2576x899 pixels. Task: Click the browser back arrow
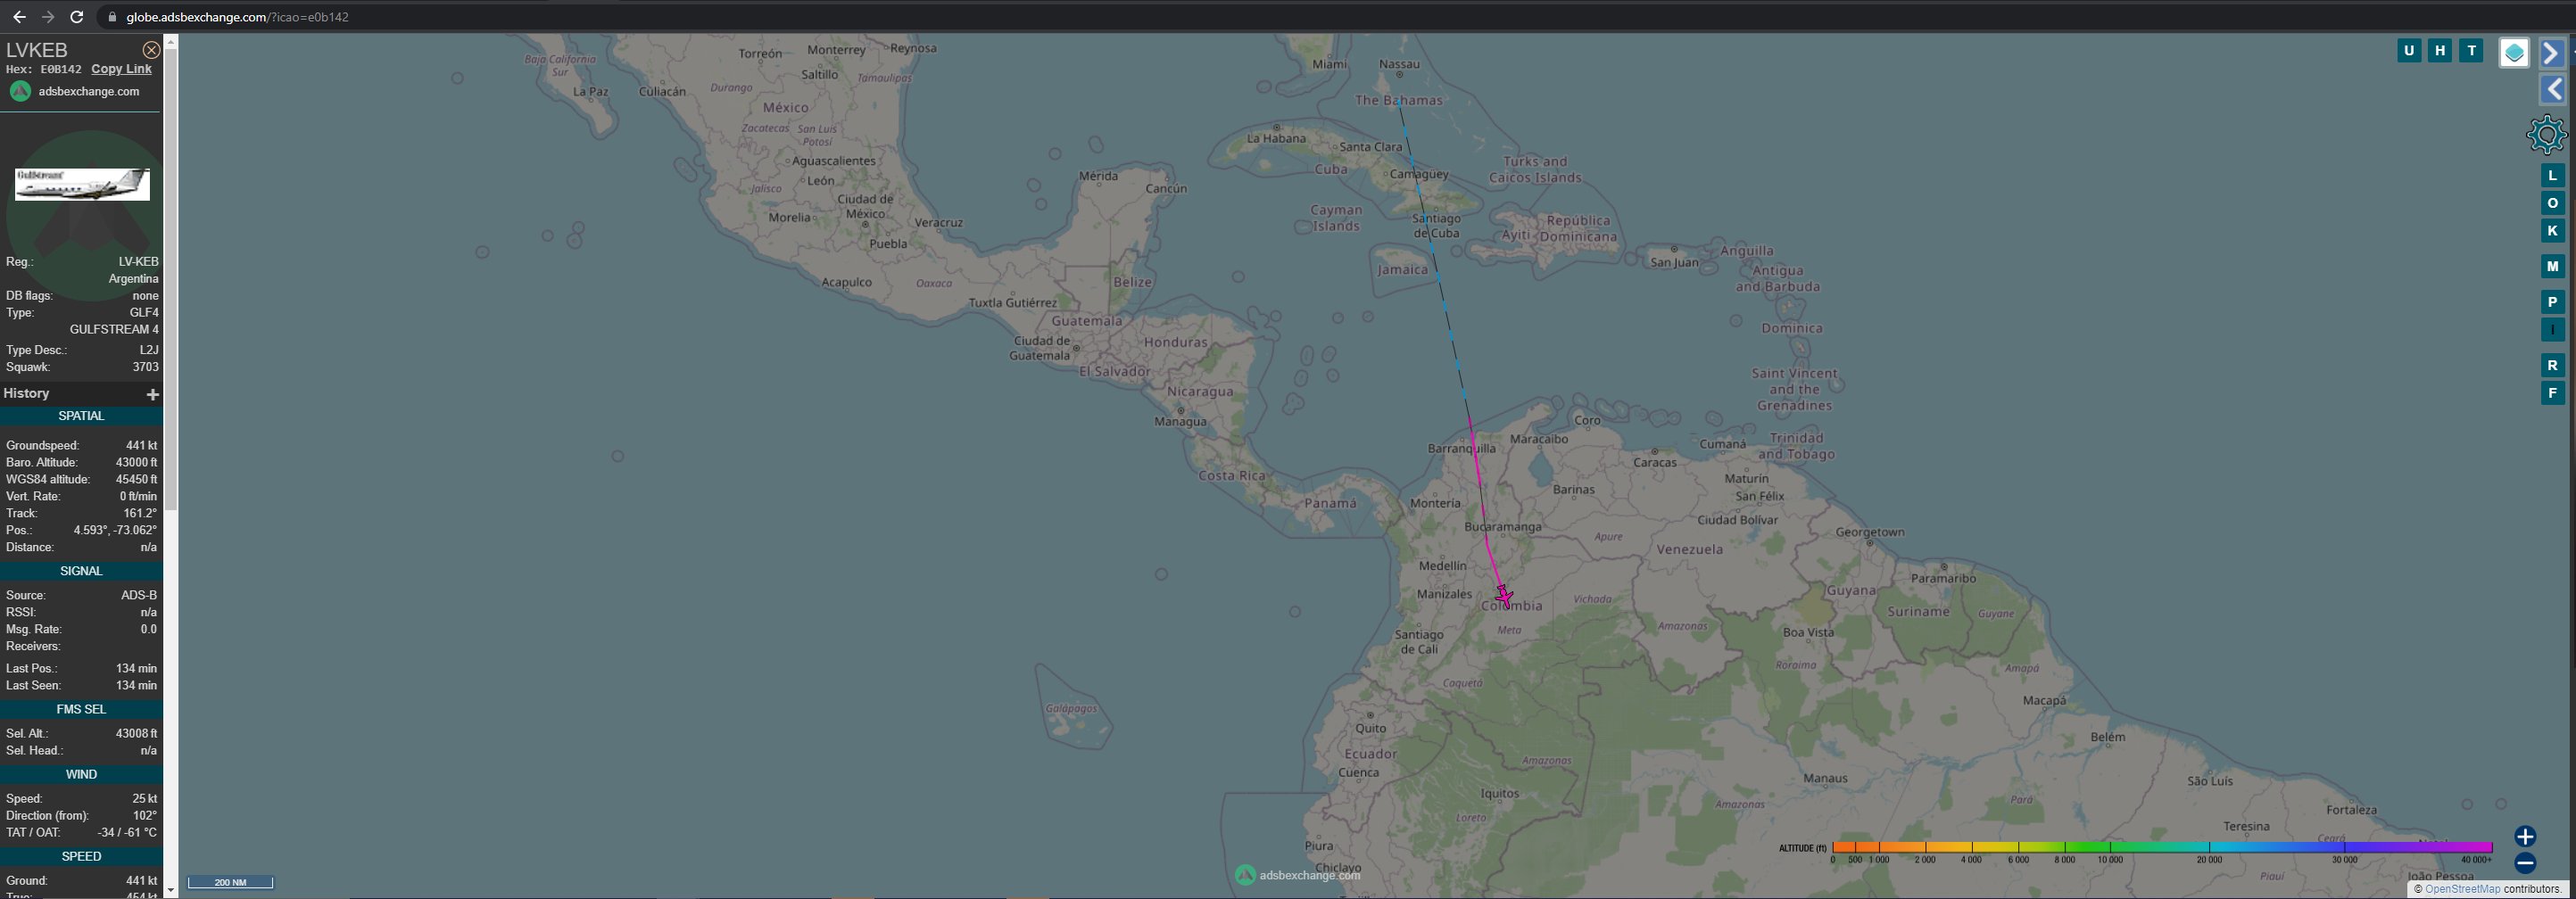click(x=19, y=17)
